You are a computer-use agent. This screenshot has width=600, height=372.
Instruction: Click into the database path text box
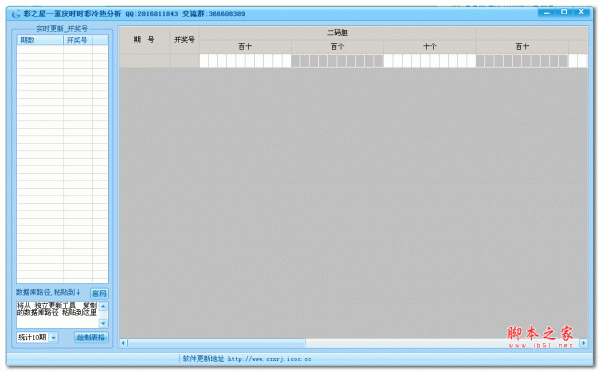[57, 315]
